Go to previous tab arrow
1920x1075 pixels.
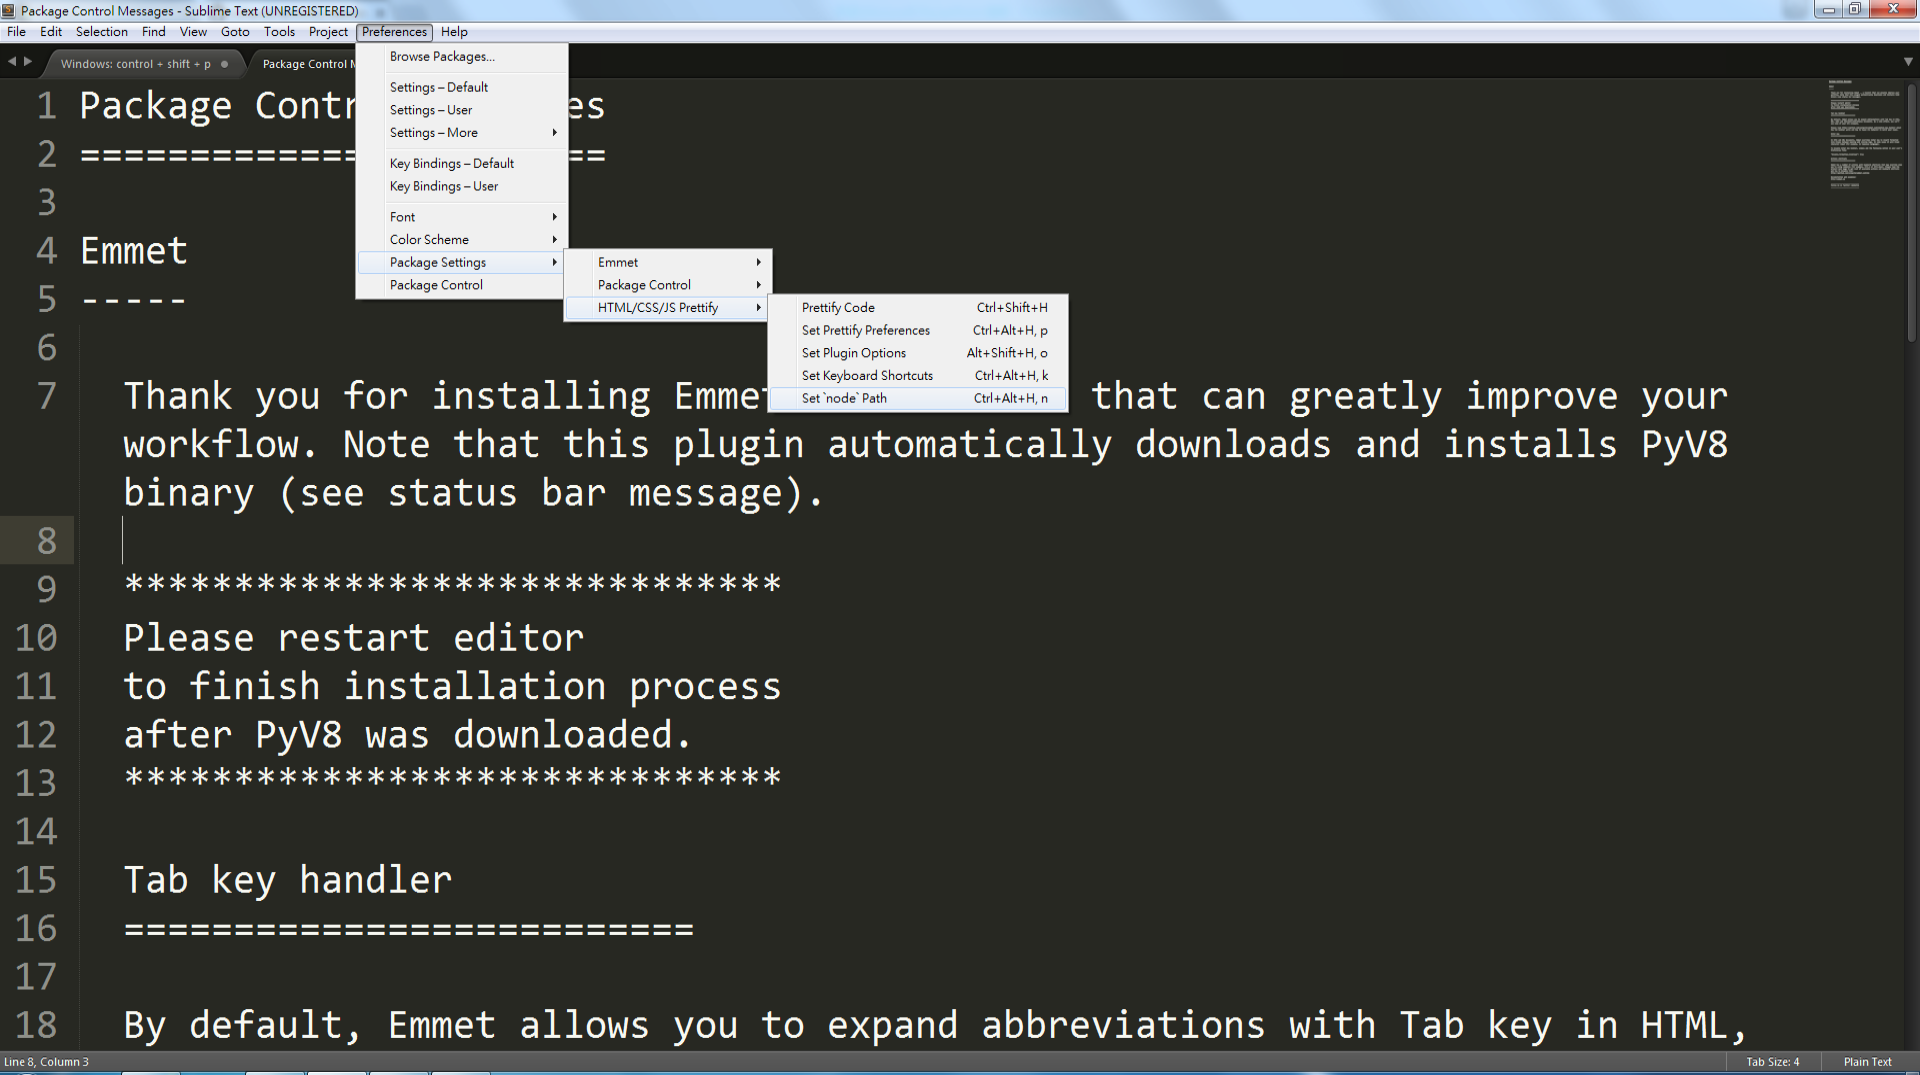point(12,62)
